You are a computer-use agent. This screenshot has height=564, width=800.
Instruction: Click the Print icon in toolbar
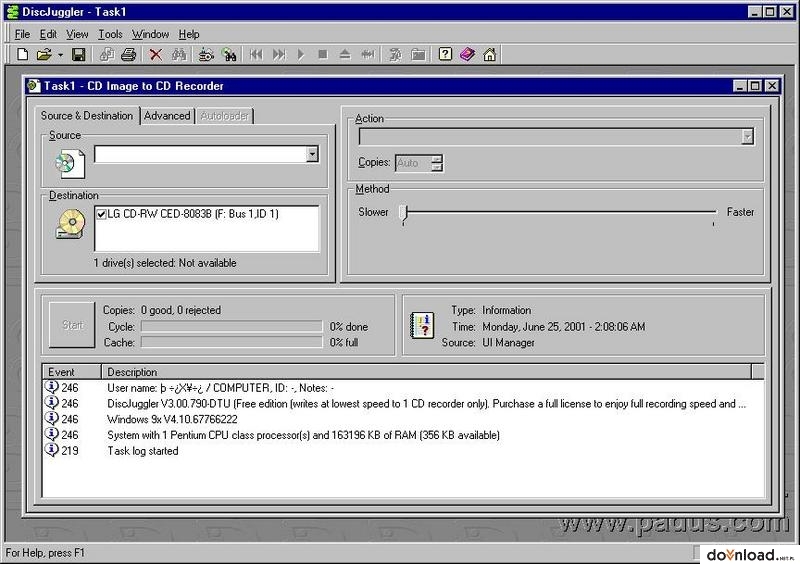pyautogui.click(x=129, y=54)
